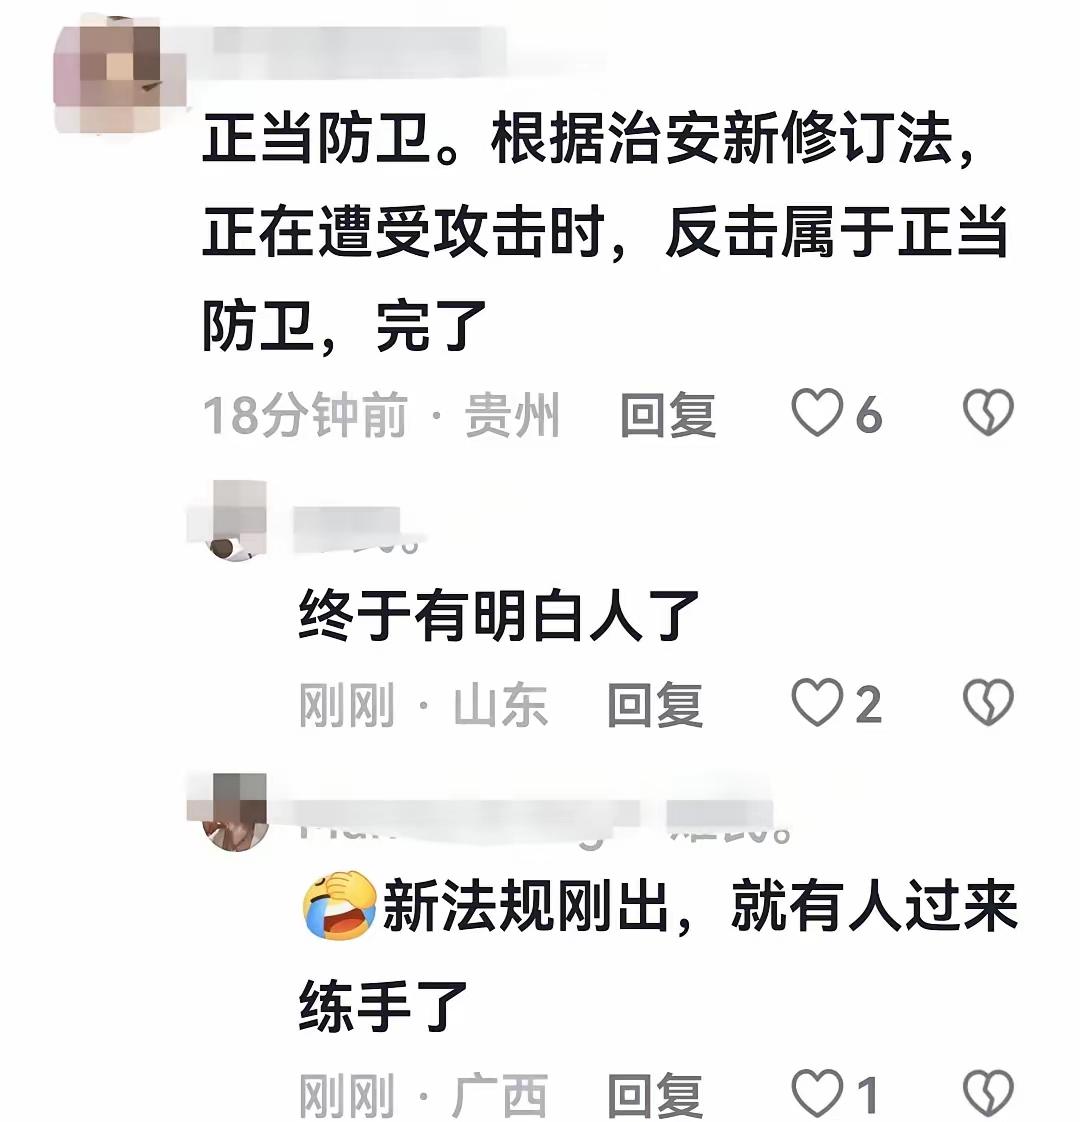Click the crying-laughing emoji in the reply
Screen dimensions: 1080x1122
tap(339, 905)
